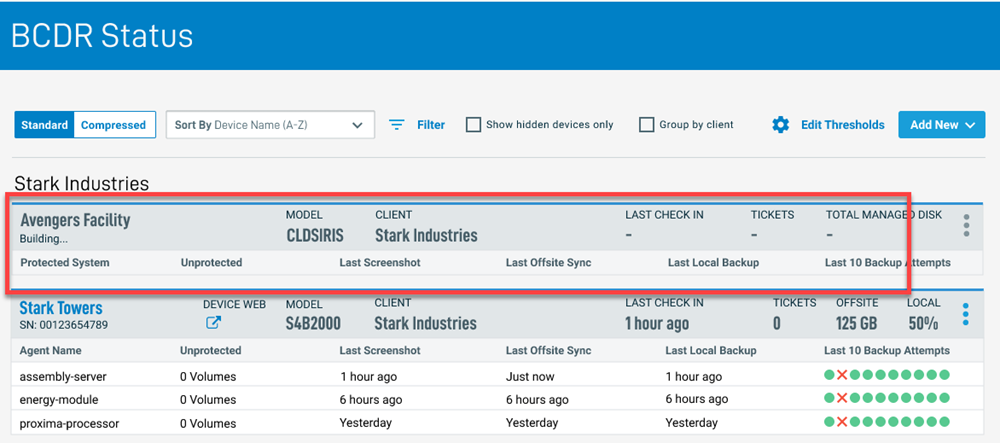
Task: Click first green backup dot for assembly-server
Action: [x=829, y=376]
